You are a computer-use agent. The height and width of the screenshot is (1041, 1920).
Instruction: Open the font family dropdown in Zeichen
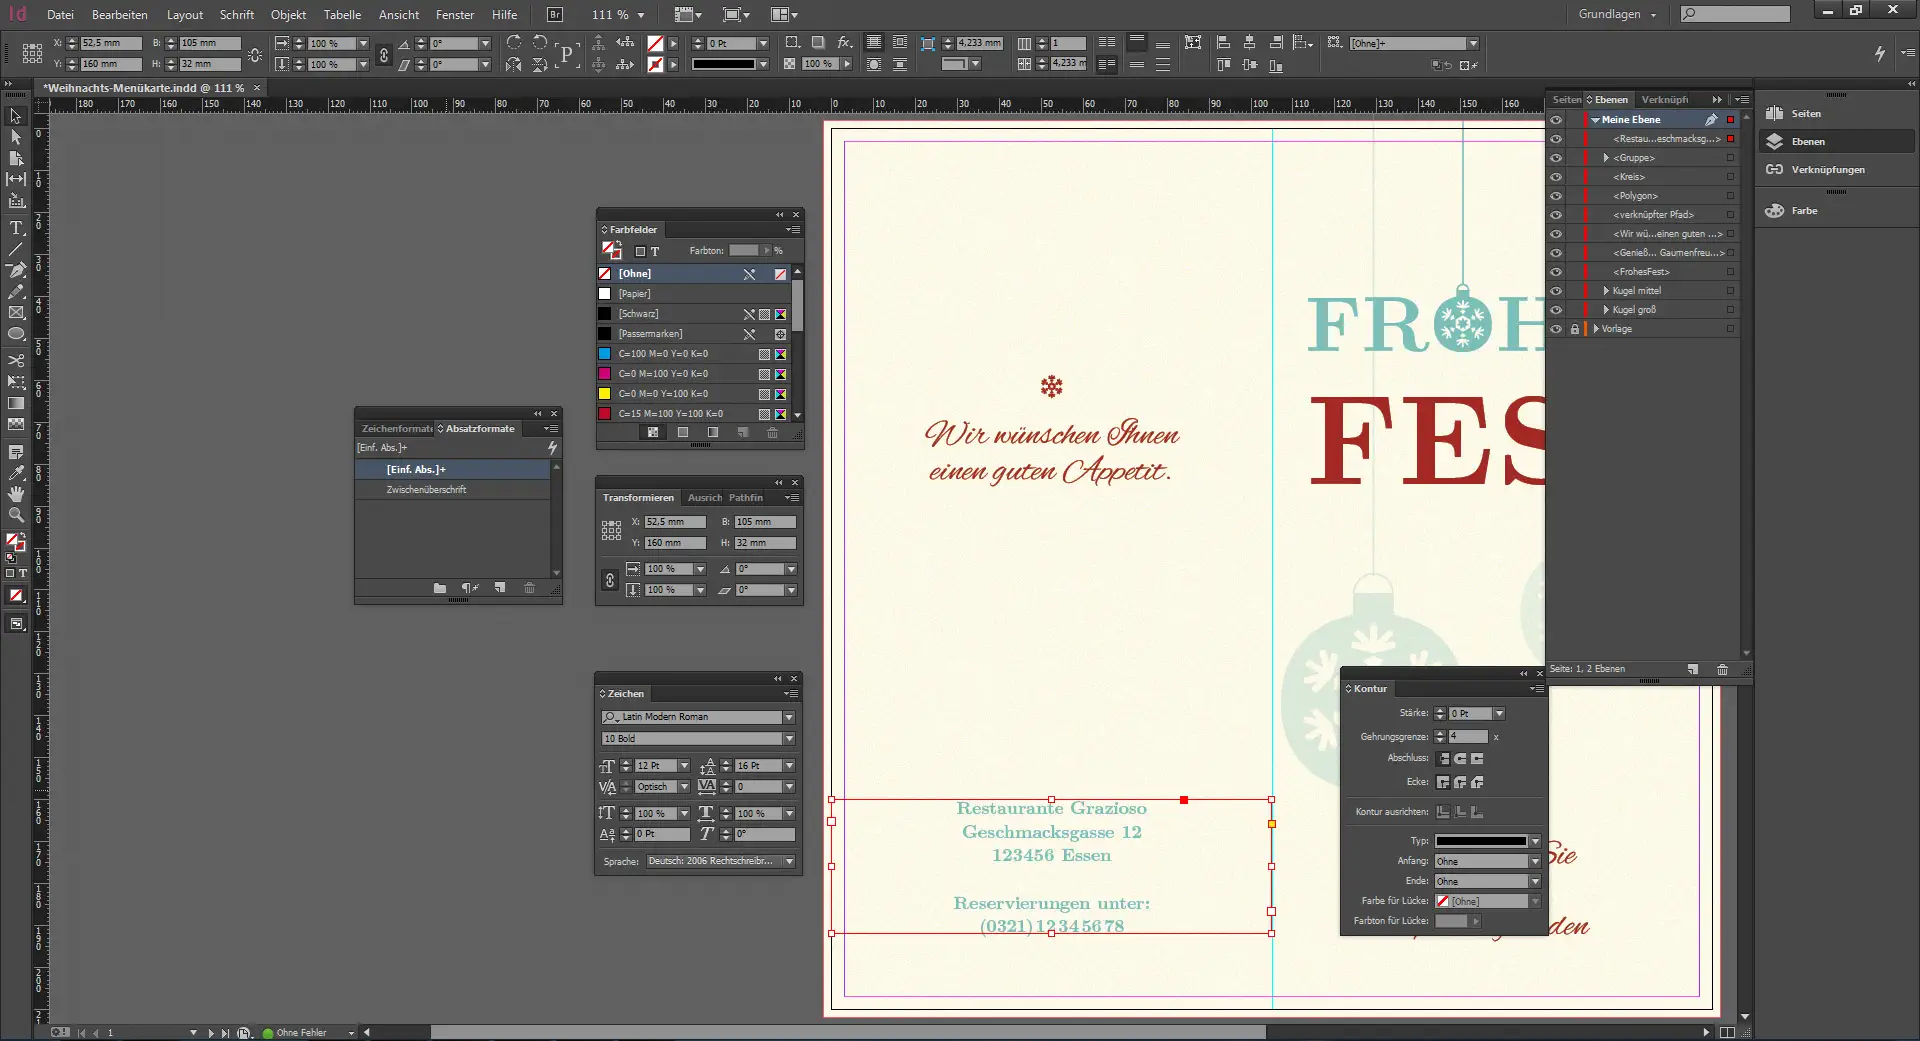tap(789, 717)
